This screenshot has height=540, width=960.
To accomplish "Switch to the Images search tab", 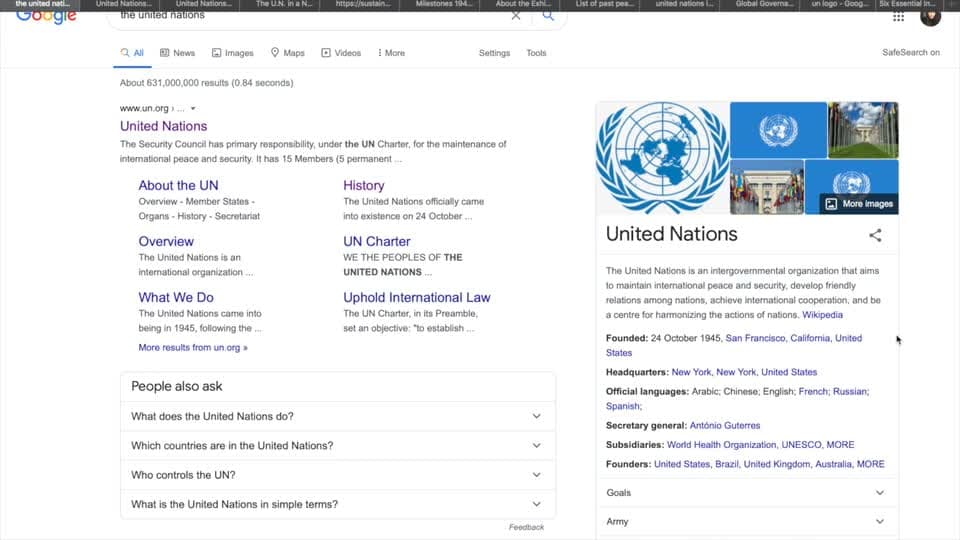I will tap(233, 53).
